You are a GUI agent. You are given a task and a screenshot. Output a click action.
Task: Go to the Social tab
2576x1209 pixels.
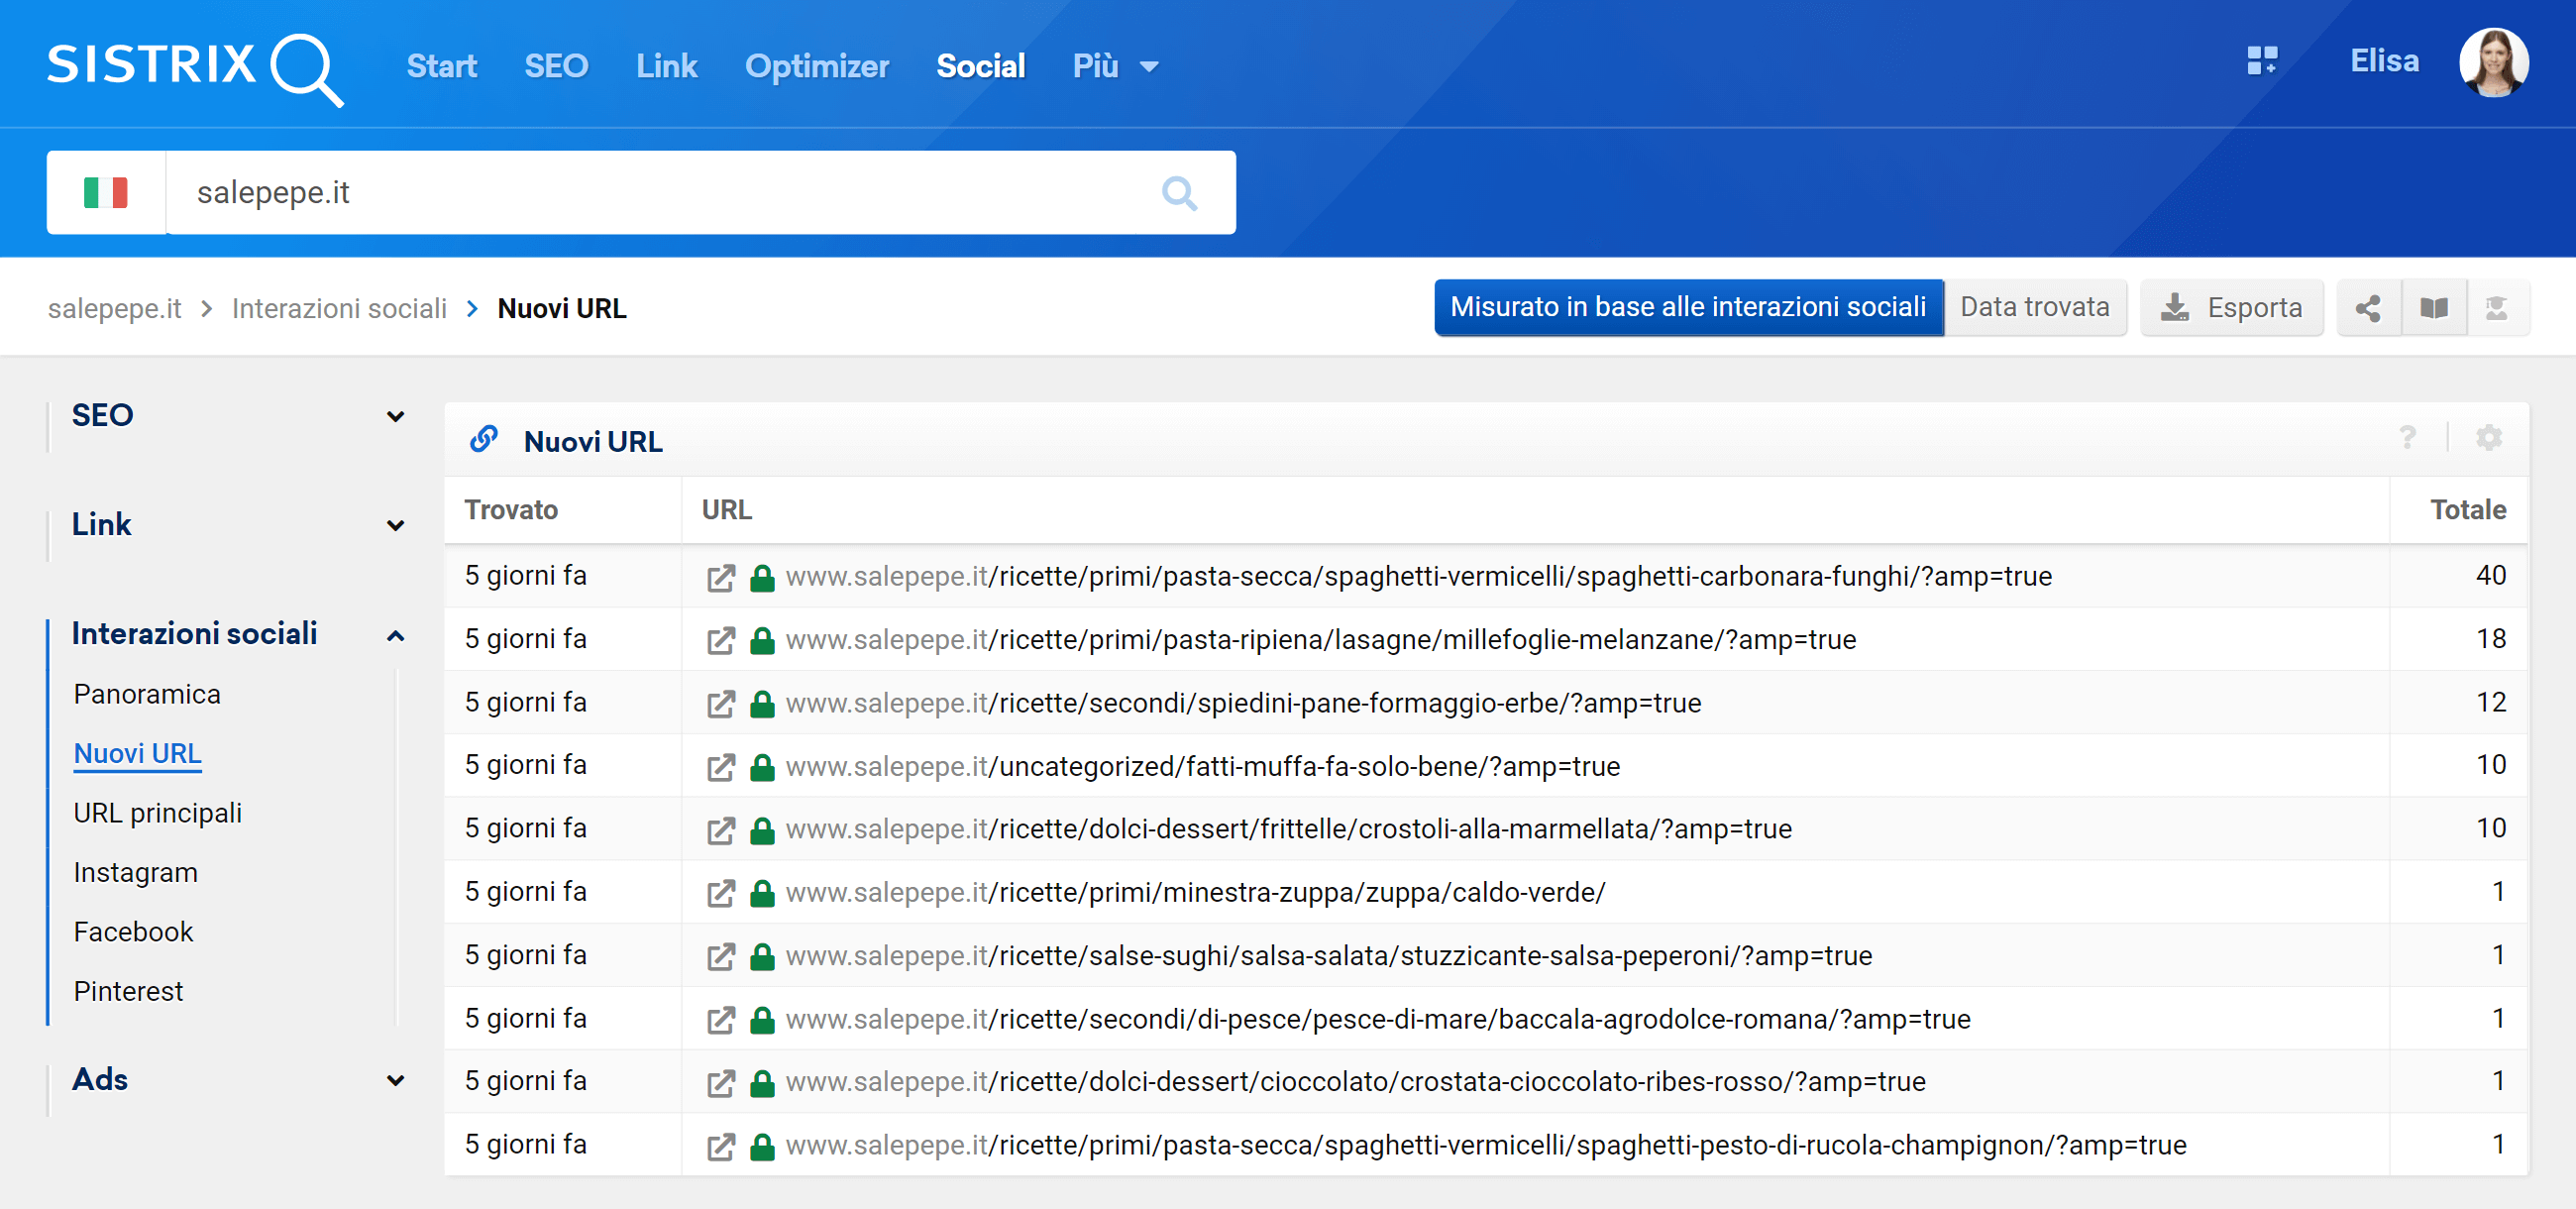(x=980, y=66)
